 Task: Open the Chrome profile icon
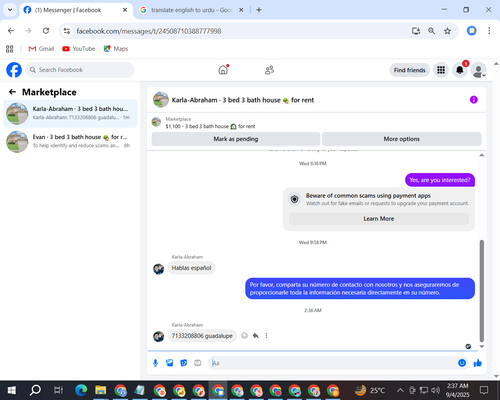(471, 31)
